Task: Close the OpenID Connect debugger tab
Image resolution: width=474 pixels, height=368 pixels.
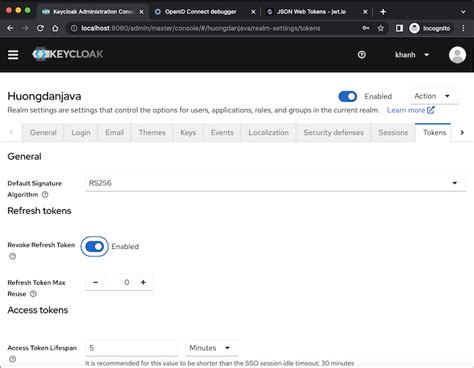Action: click(253, 12)
